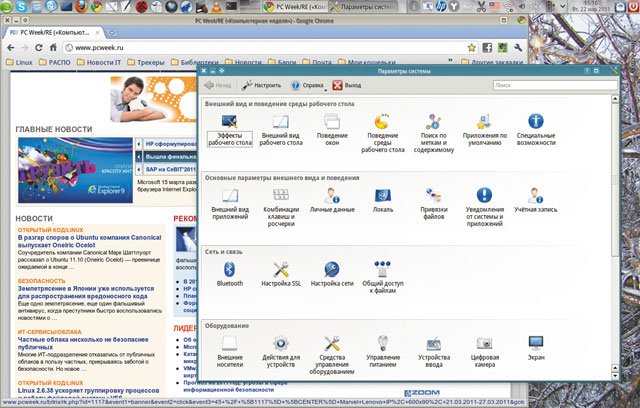Open the Локаль settings module
The image size is (640, 408).
point(383,201)
